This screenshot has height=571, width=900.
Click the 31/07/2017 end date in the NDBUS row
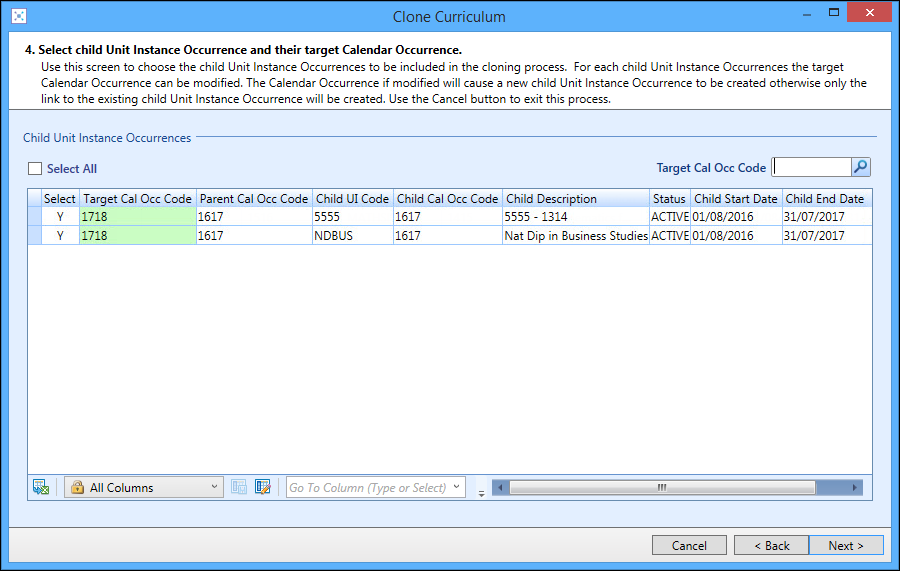coord(827,235)
